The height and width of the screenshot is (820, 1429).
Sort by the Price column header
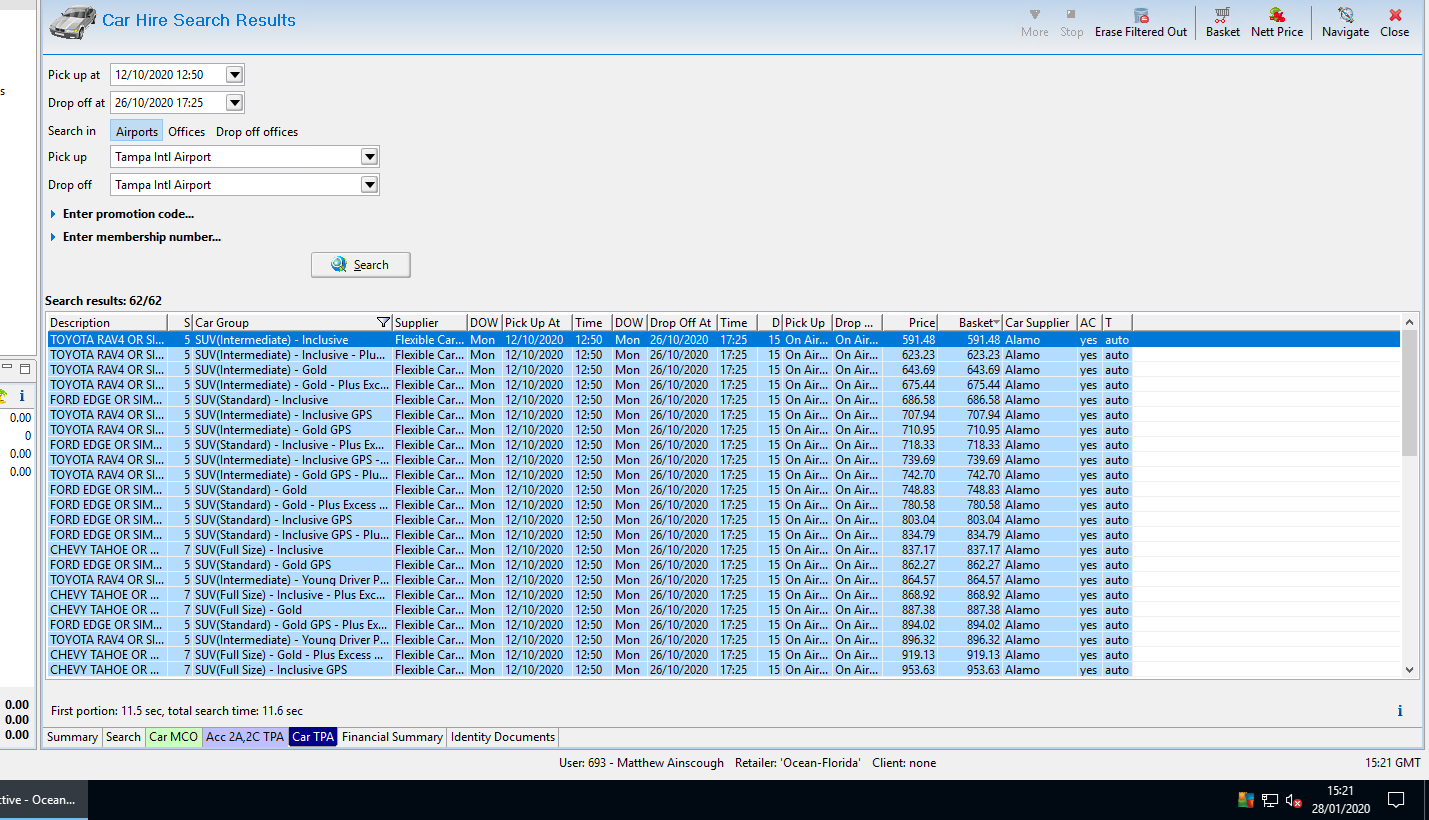(x=911, y=322)
